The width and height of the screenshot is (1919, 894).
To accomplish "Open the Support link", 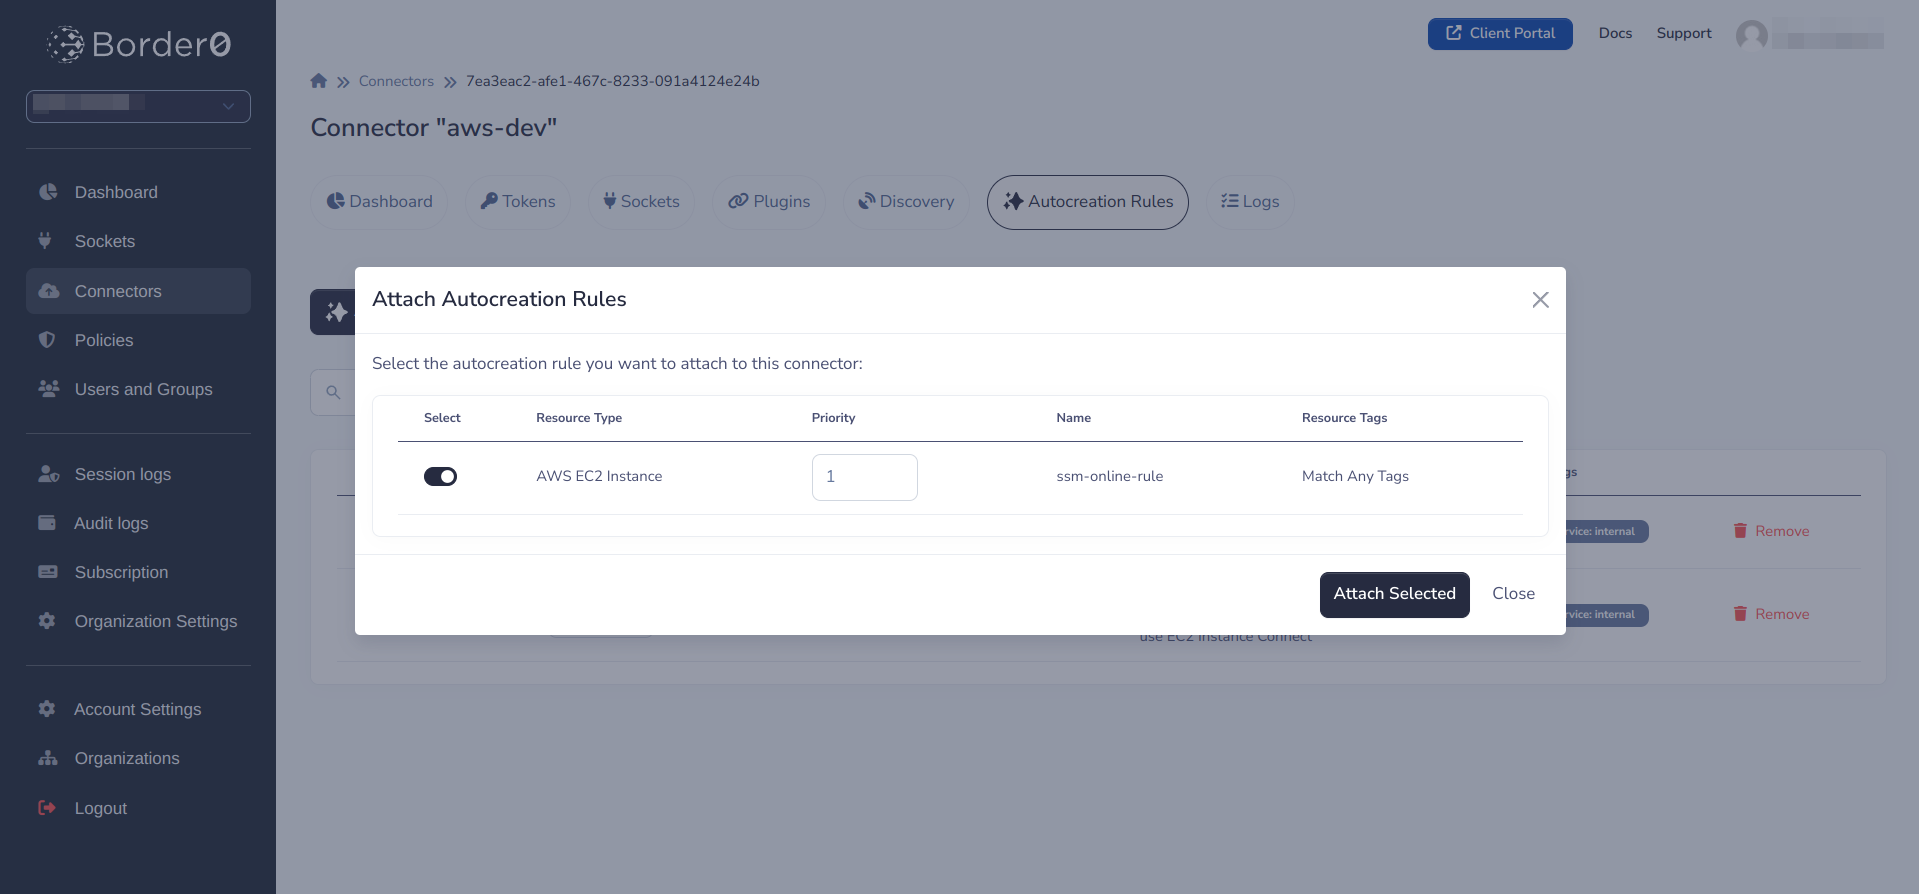I will tap(1684, 33).
